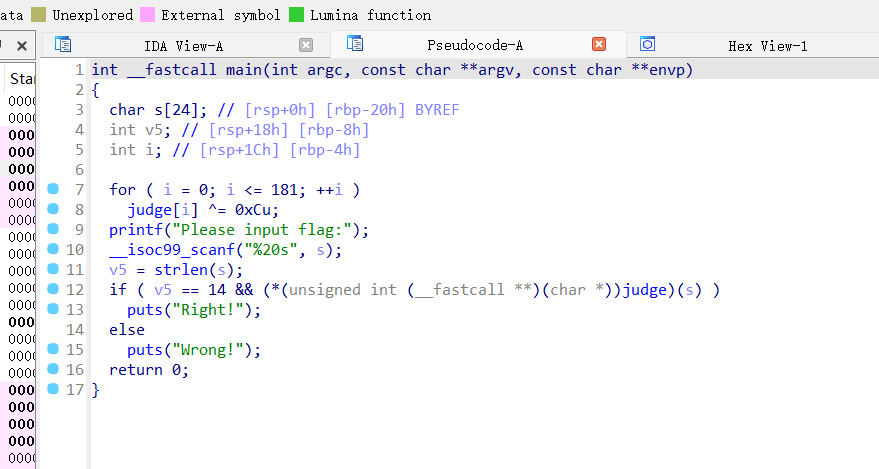Click the __isoc99_scanf function call

point(172,250)
